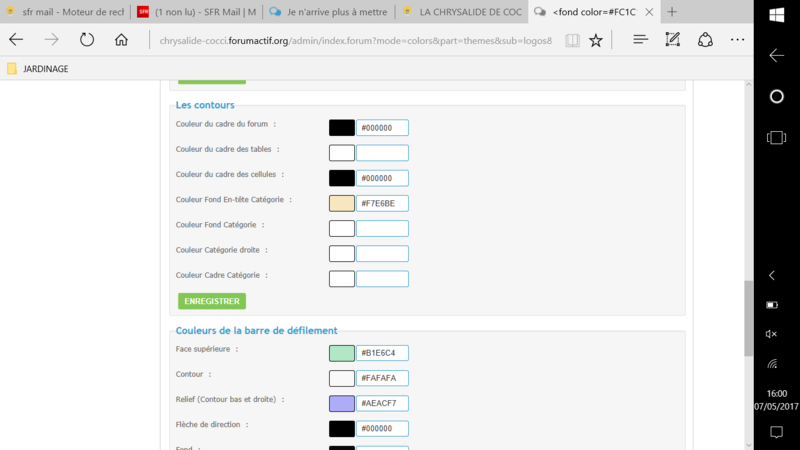Image resolution: width=800 pixels, height=450 pixels.
Task: Click the scrollbar up arrow
Action: point(748,85)
